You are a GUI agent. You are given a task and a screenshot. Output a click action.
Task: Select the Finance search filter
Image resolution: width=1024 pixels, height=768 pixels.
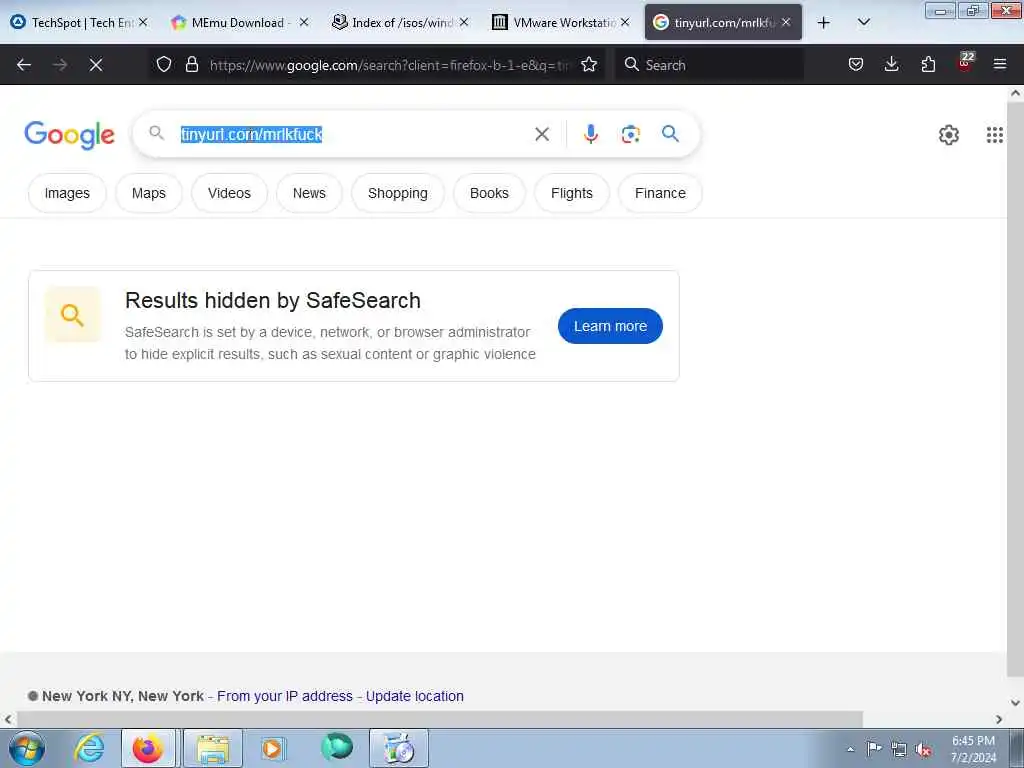[660, 193]
